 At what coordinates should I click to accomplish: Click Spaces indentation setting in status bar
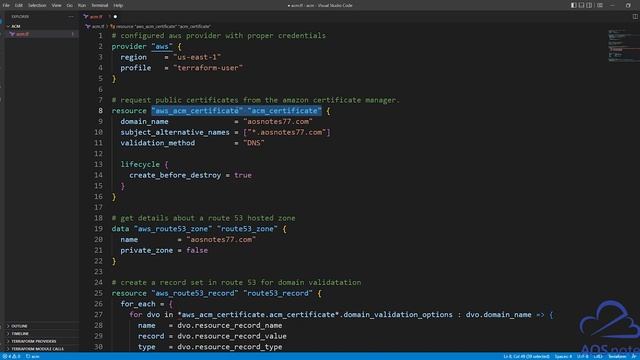(563, 356)
